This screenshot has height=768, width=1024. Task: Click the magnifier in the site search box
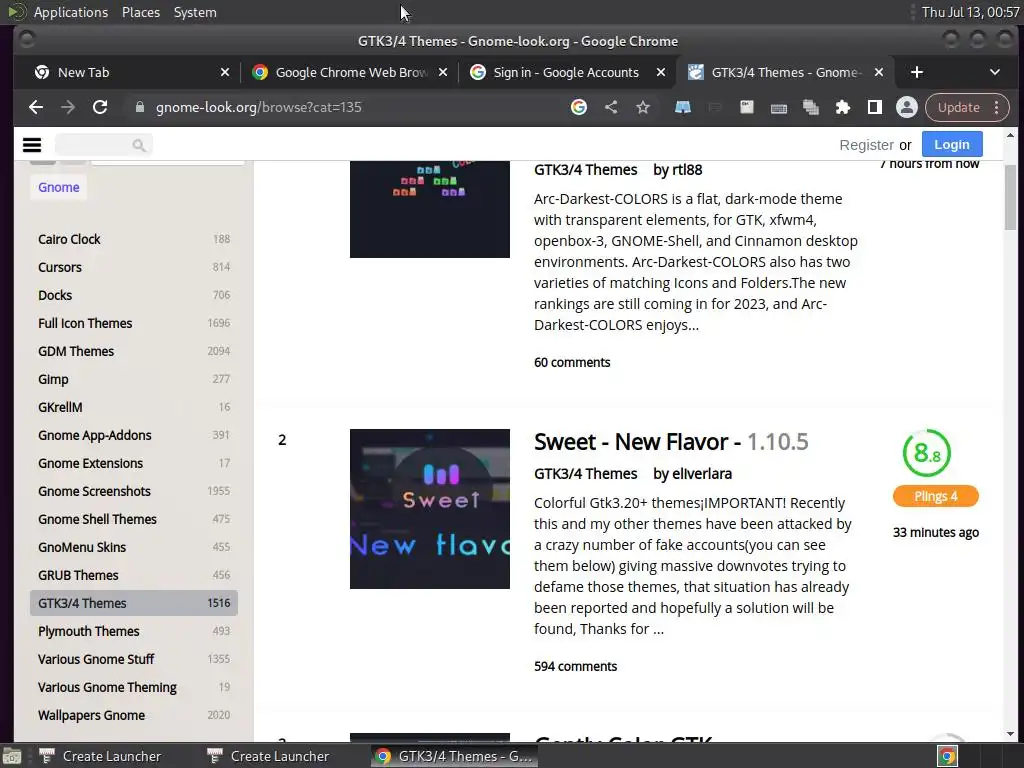138,145
